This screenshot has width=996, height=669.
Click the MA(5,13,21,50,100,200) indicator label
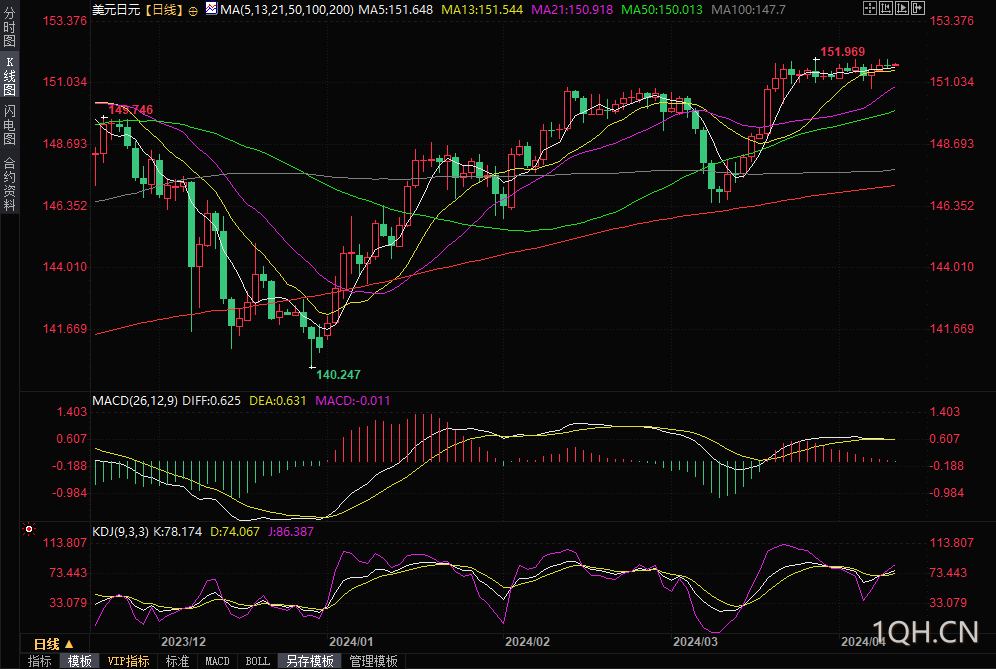click(x=287, y=10)
